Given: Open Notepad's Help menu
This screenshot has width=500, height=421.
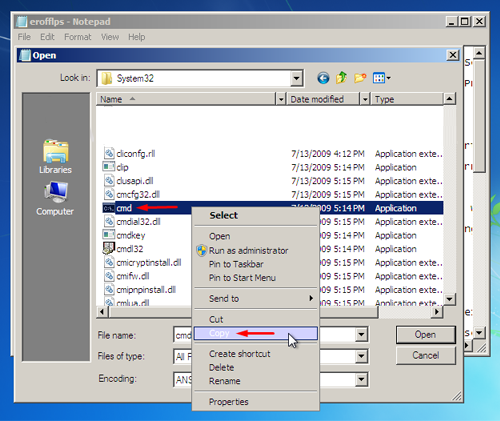Looking at the screenshot, I should (x=137, y=37).
